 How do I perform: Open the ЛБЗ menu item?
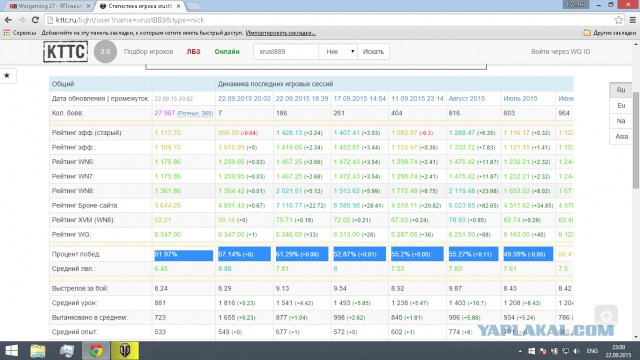tap(193, 52)
